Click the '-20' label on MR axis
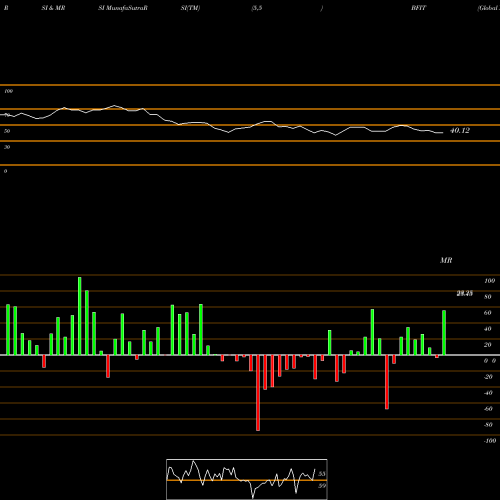Image resolution: width=500 pixels, height=500 pixels. 488,377
